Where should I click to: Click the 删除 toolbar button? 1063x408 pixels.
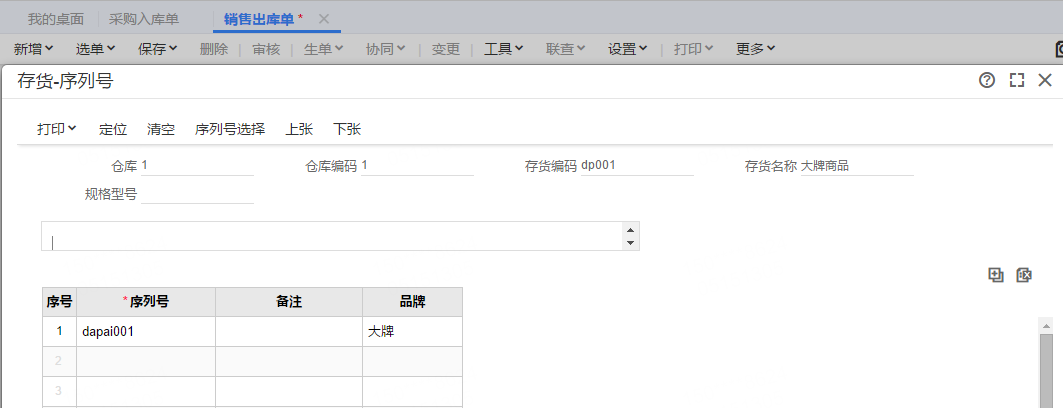pos(214,49)
